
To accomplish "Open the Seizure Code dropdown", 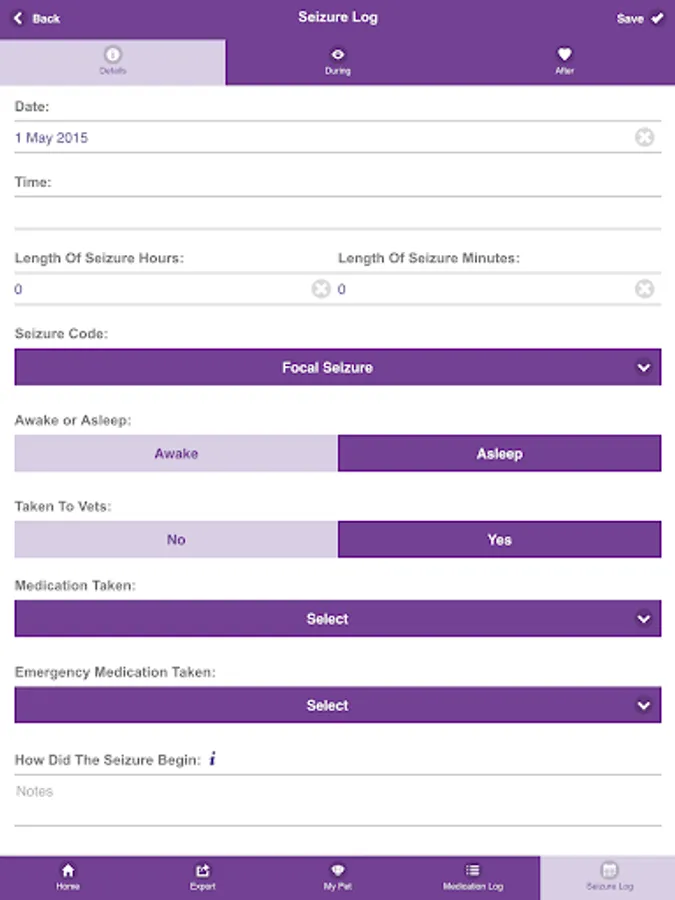I will point(338,367).
